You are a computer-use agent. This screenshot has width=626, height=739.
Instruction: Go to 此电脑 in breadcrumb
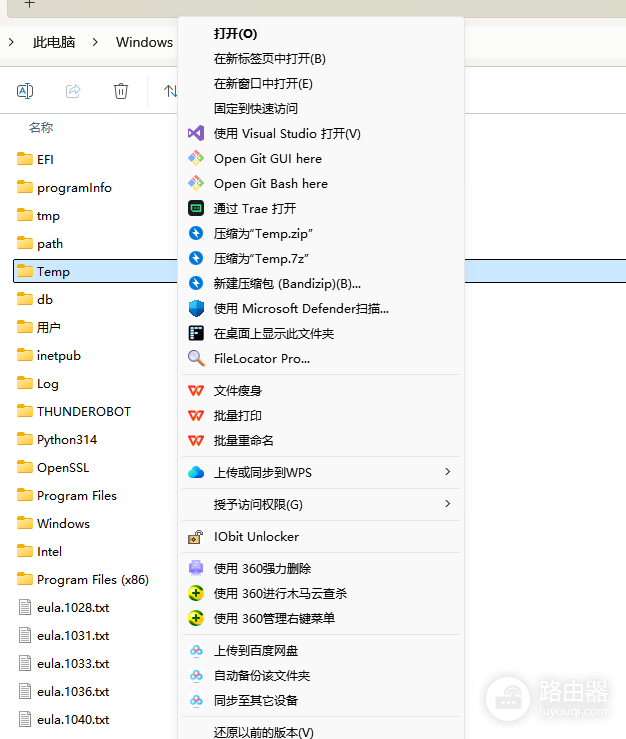(54, 42)
